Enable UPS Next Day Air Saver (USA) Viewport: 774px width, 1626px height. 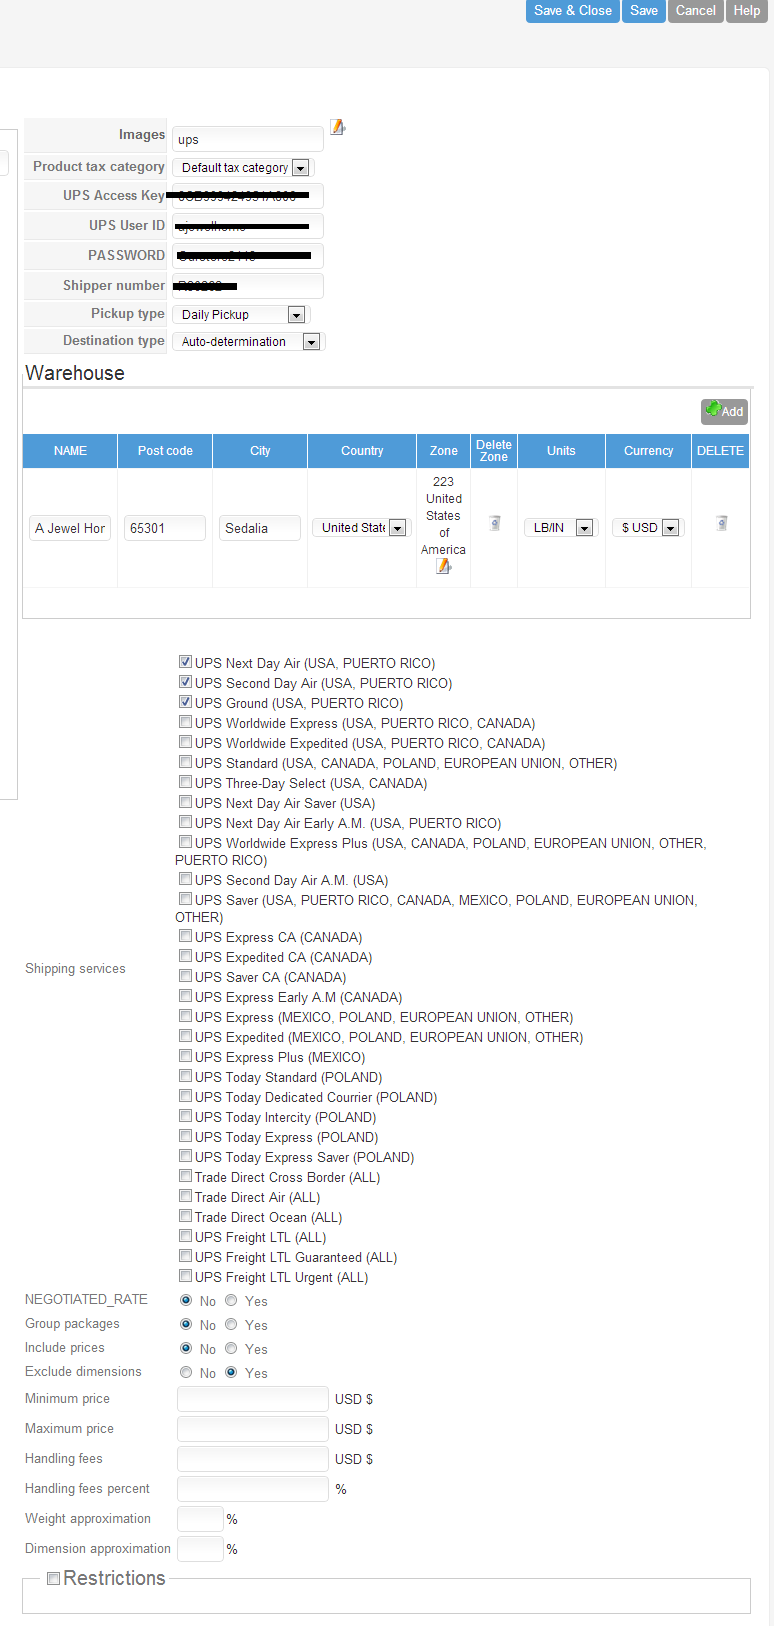pyautogui.click(x=185, y=802)
